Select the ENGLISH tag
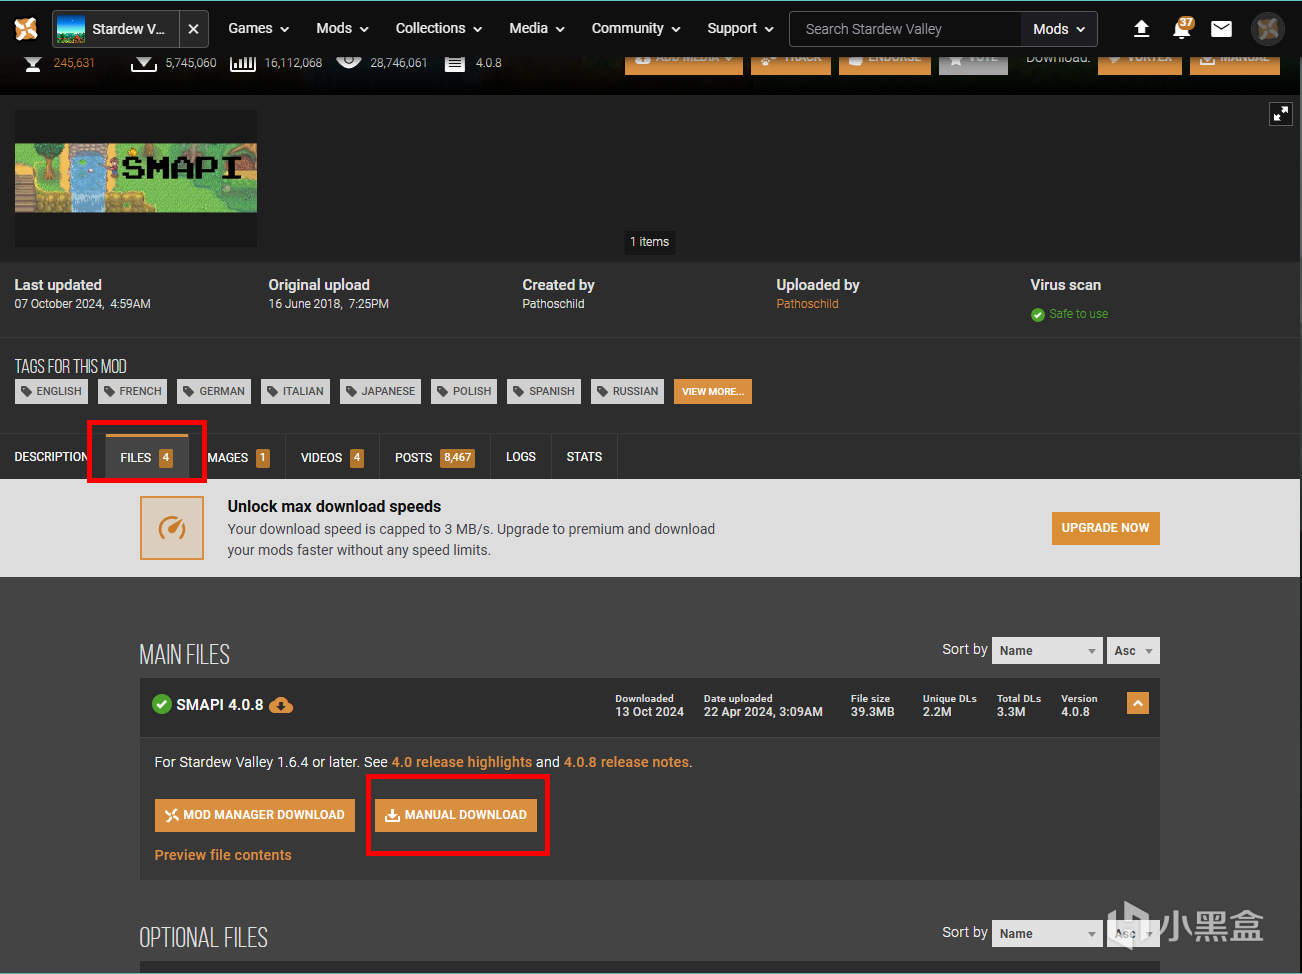Viewport: 1302px width, 974px height. tap(51, 391)
